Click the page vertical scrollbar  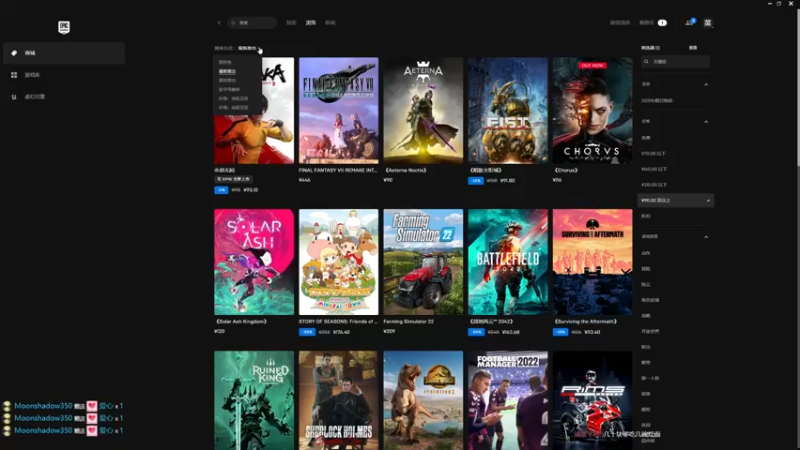[797, 87]
